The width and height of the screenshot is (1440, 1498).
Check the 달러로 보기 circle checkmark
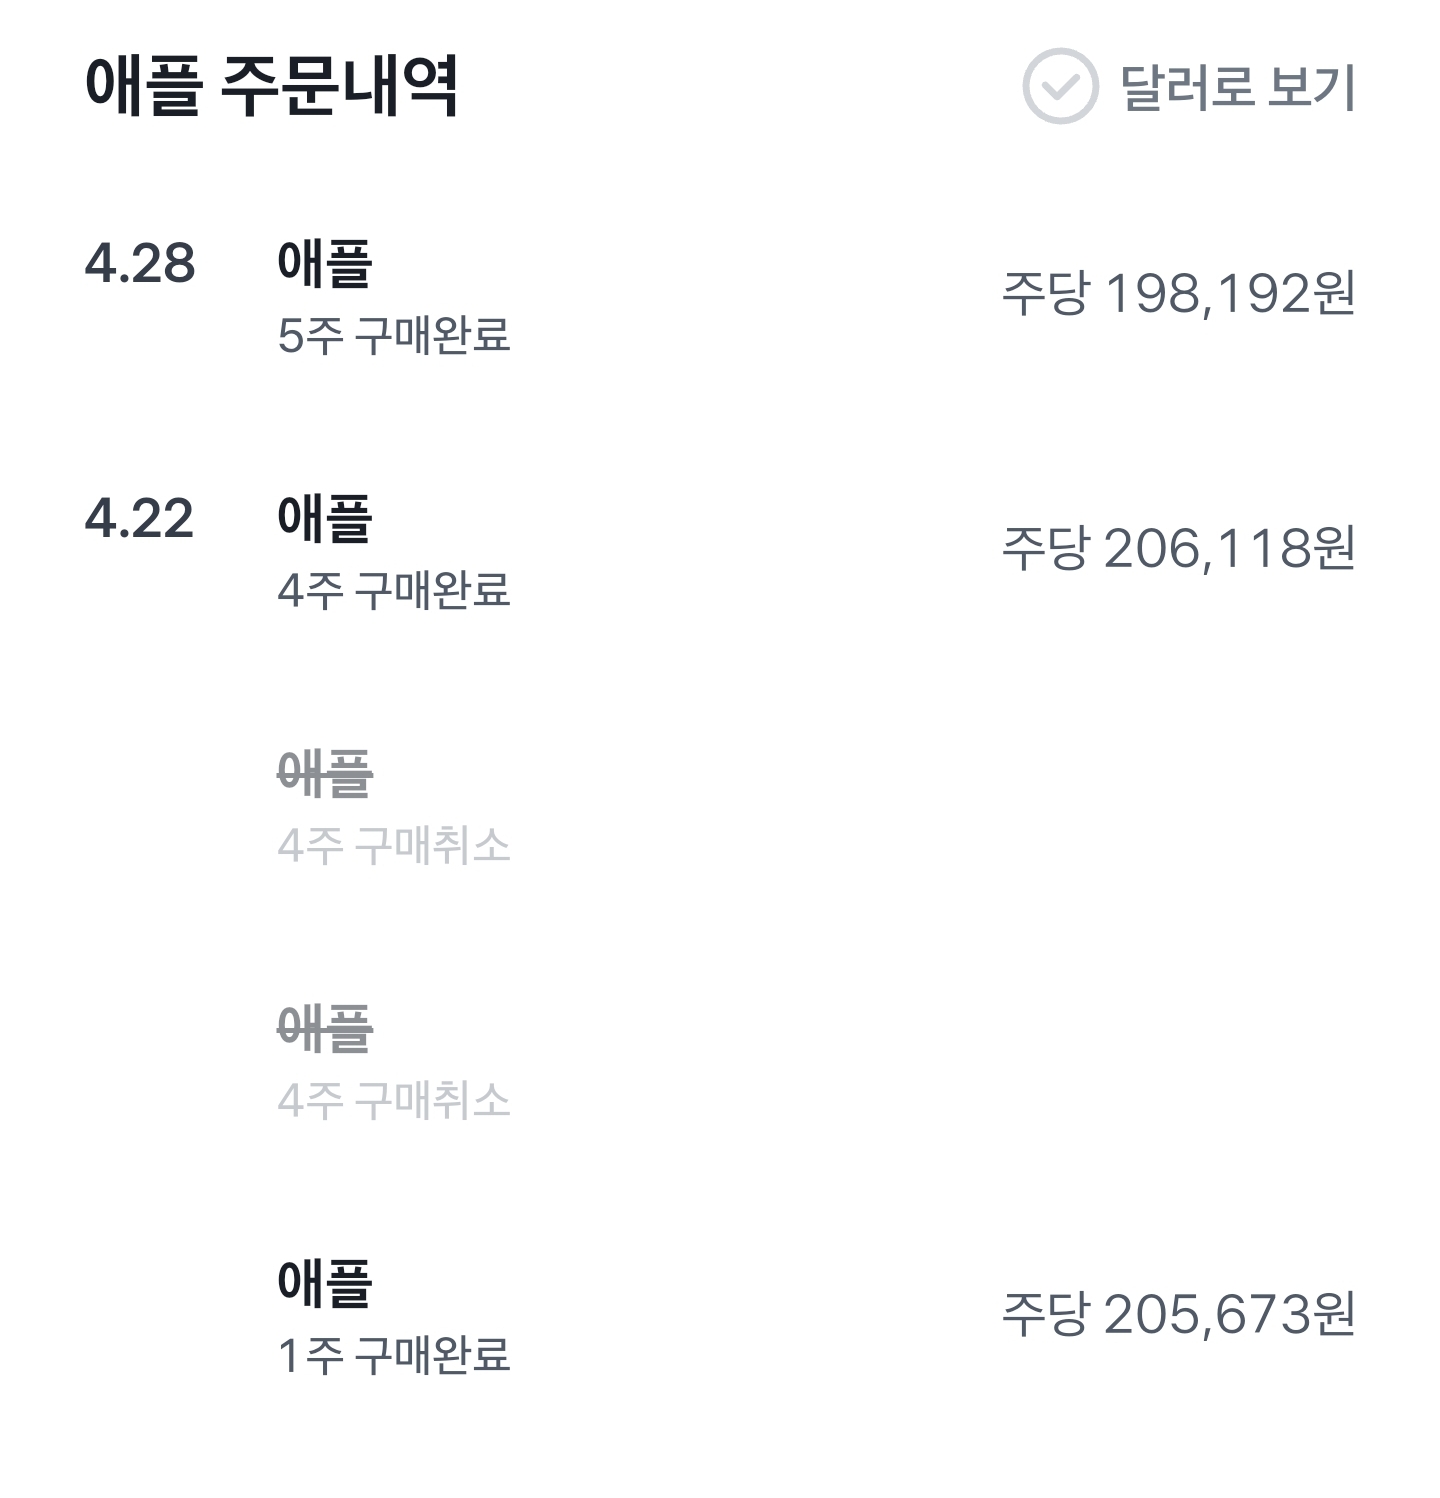(x=1060, y=86)
